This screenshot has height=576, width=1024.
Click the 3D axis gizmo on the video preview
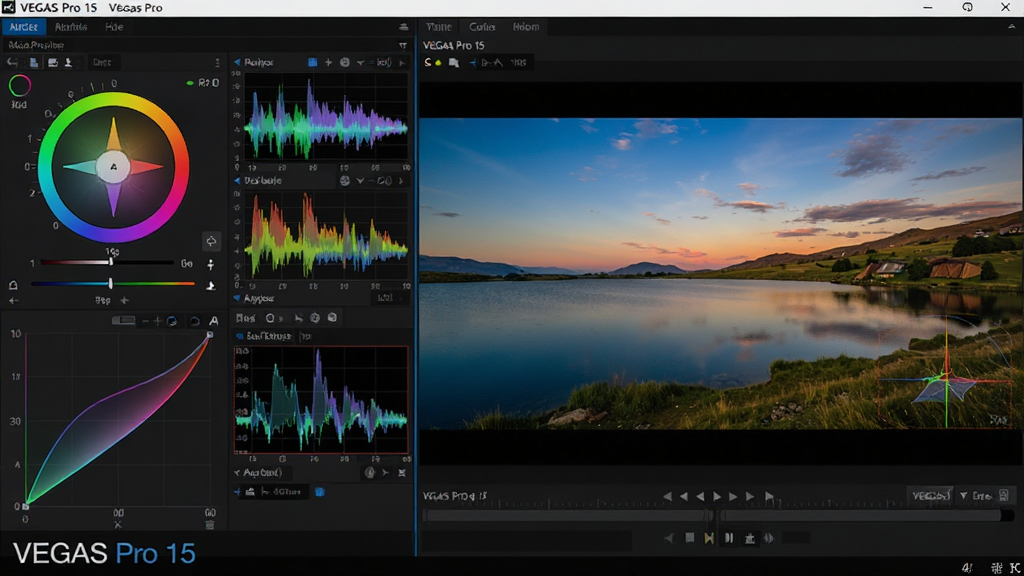946,379
